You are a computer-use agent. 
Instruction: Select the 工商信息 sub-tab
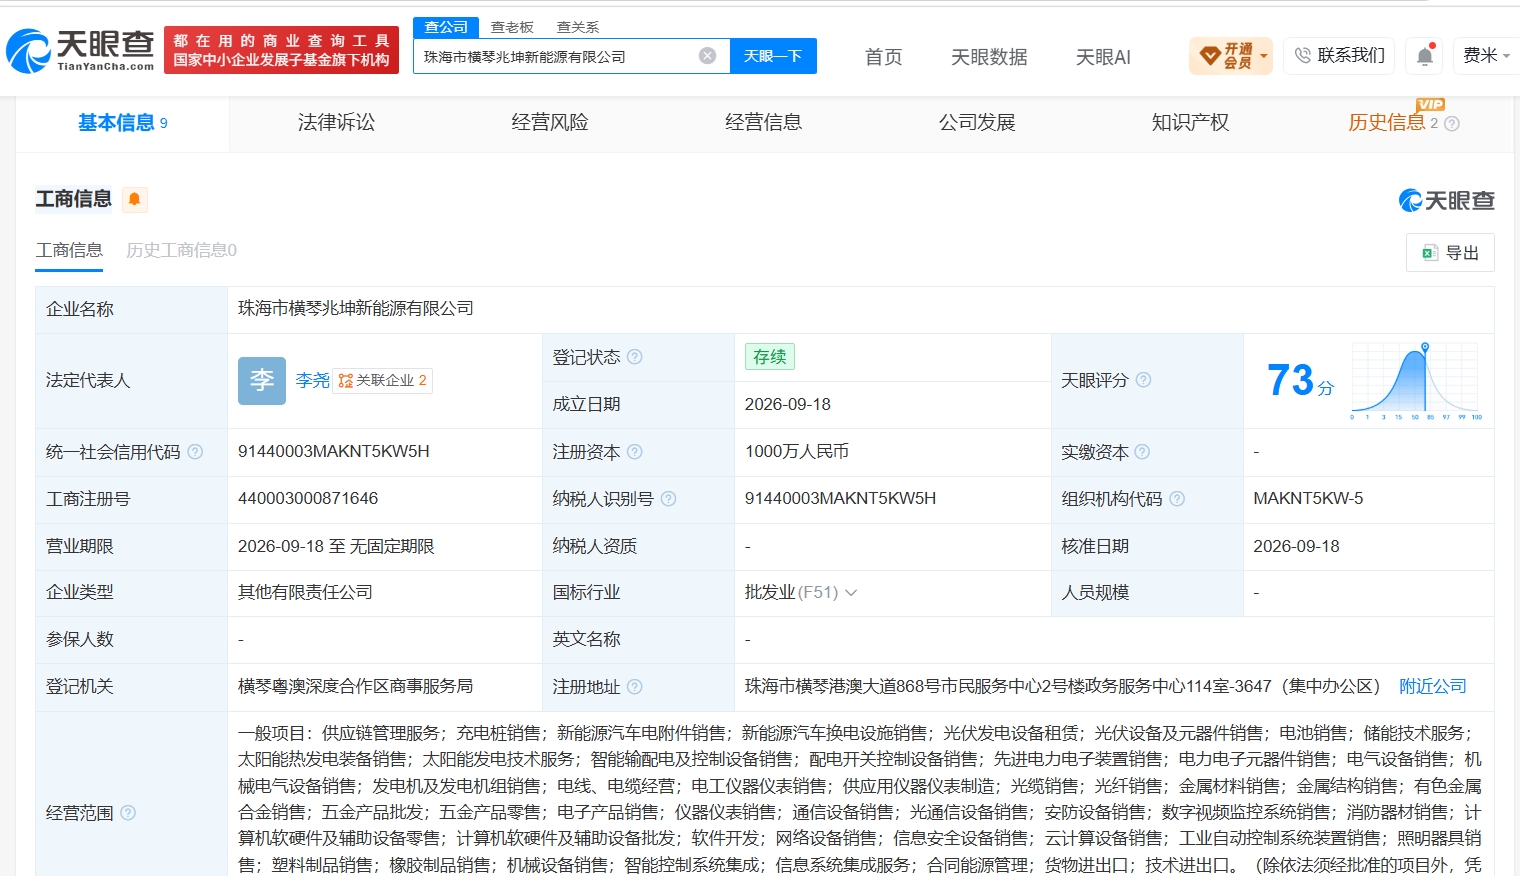tap(69, 250)
